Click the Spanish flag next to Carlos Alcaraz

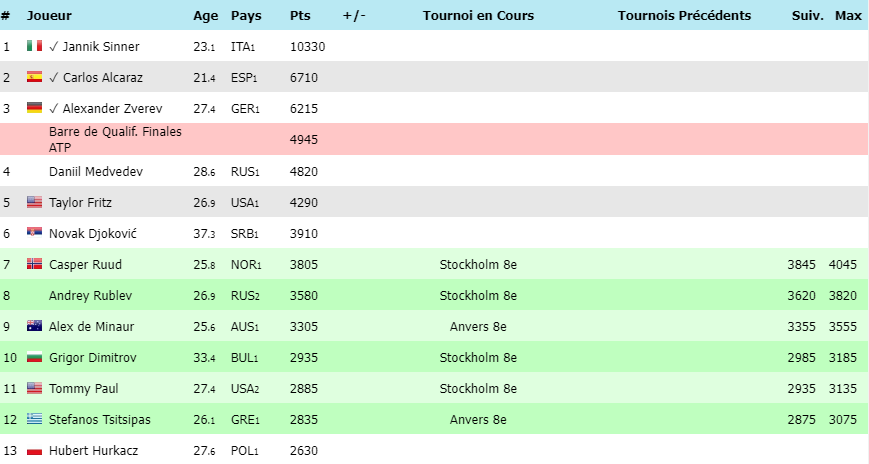34,77
